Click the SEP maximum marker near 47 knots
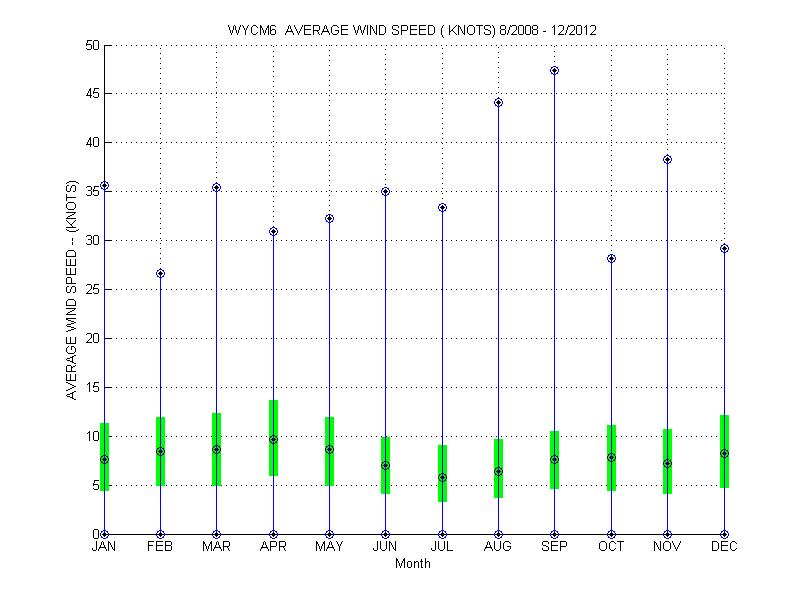 [x=555, y=70]
